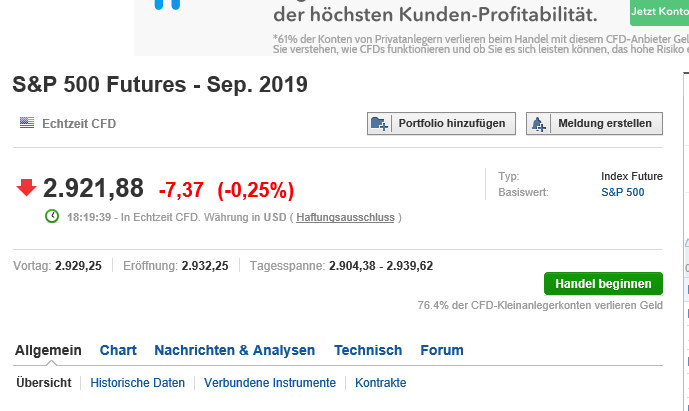Screen dimensions: 689x411
Task: Select the Übersicht sub-tab
Action: point(43,383)
